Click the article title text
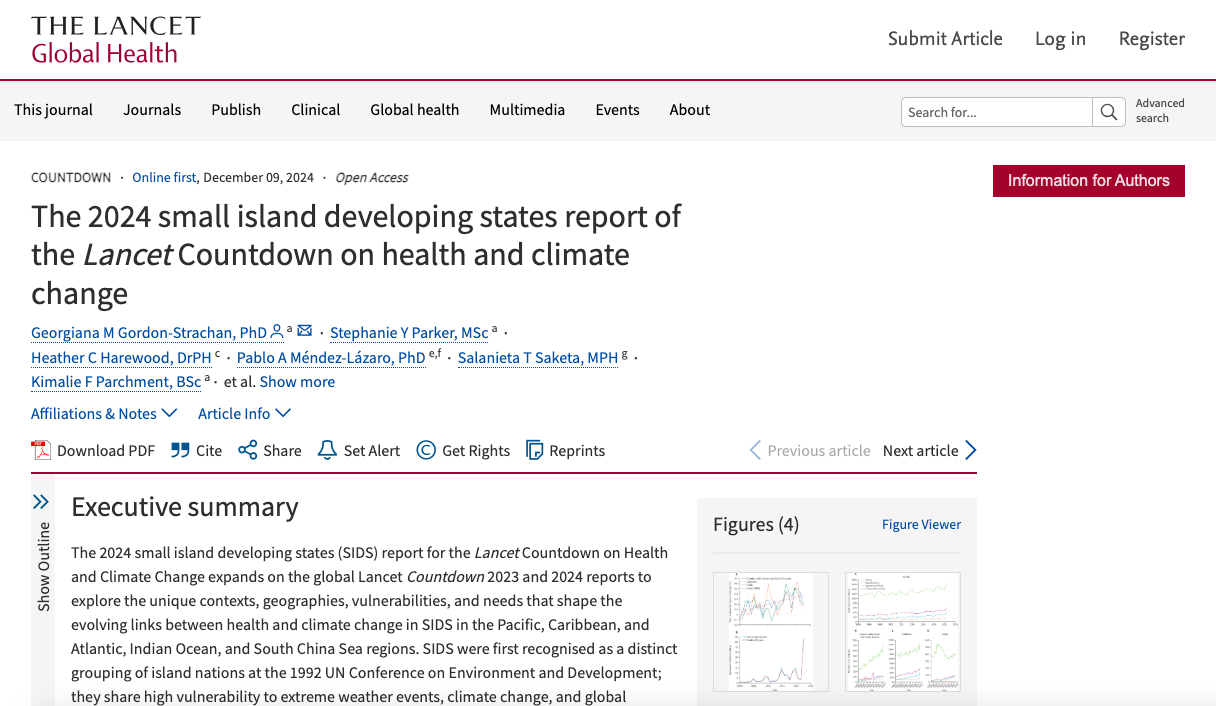1216x706 pixels. coord(356,255)
